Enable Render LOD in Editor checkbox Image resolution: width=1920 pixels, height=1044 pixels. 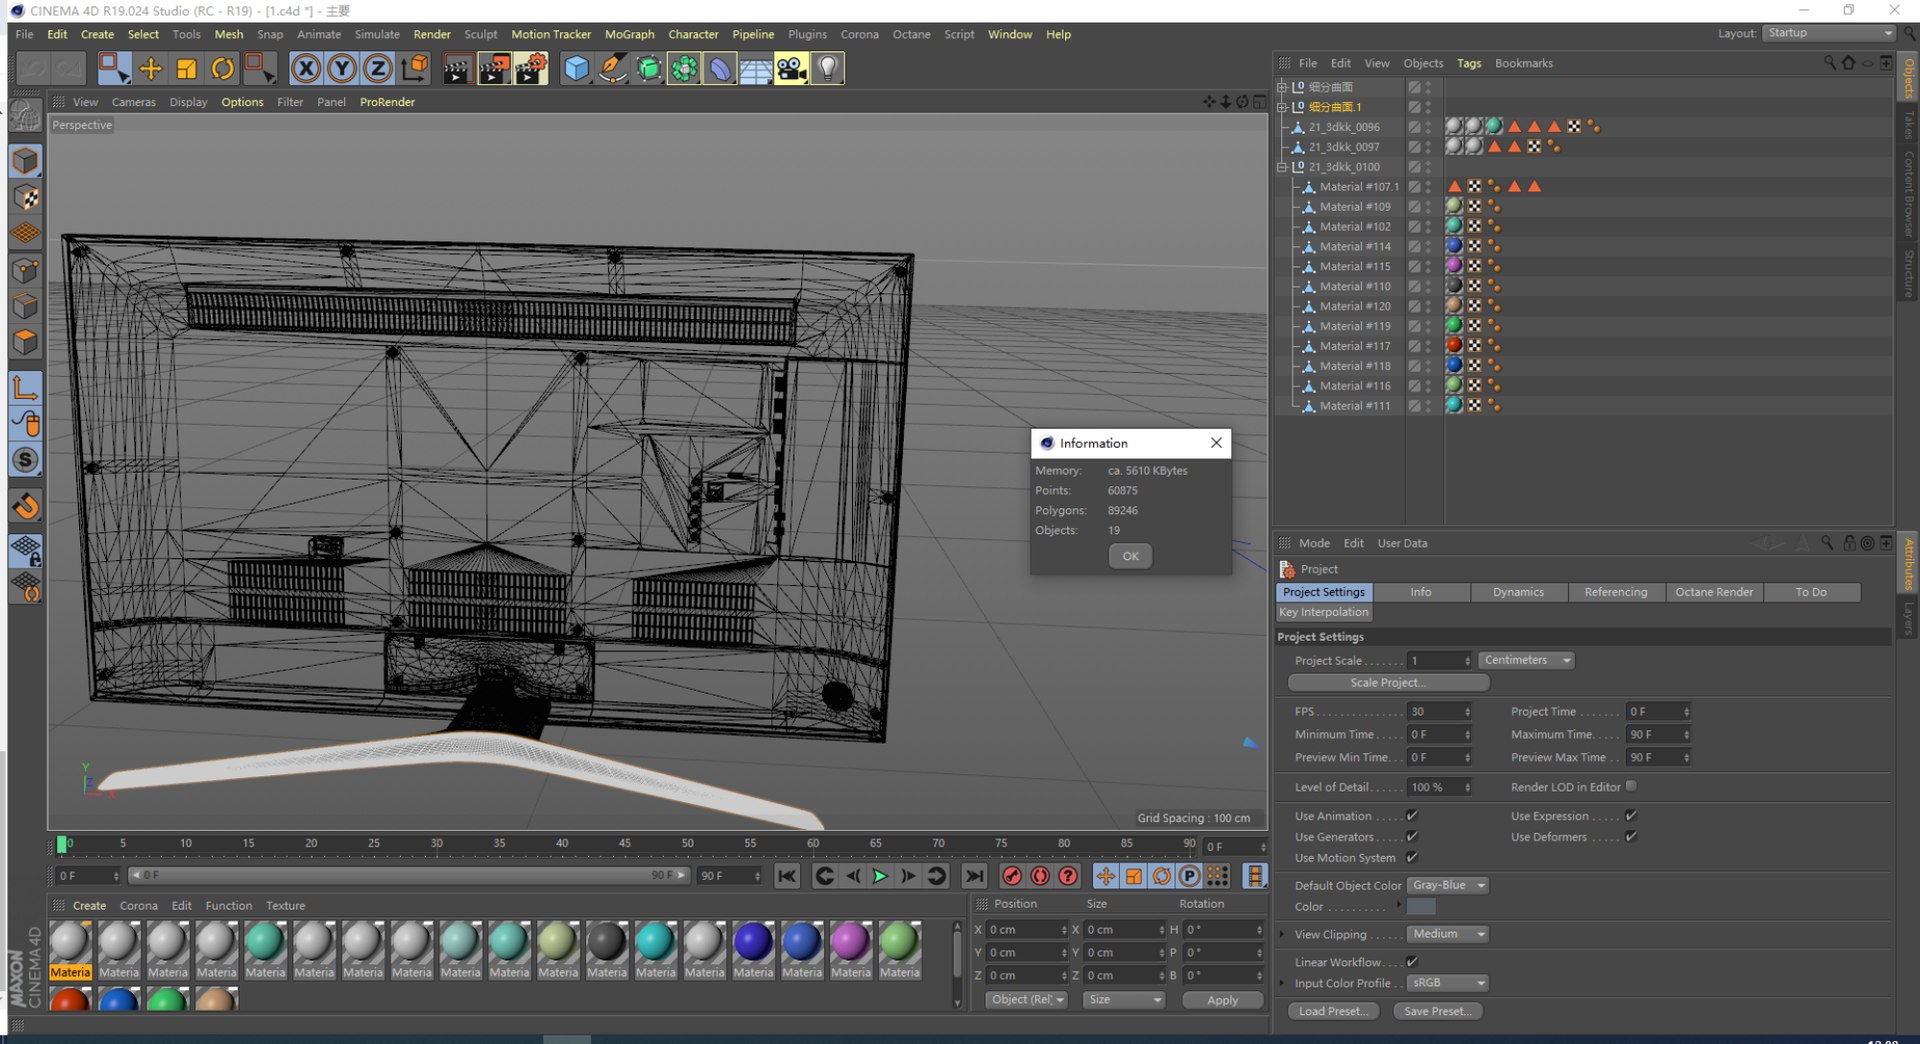(x=1631, y=787)
